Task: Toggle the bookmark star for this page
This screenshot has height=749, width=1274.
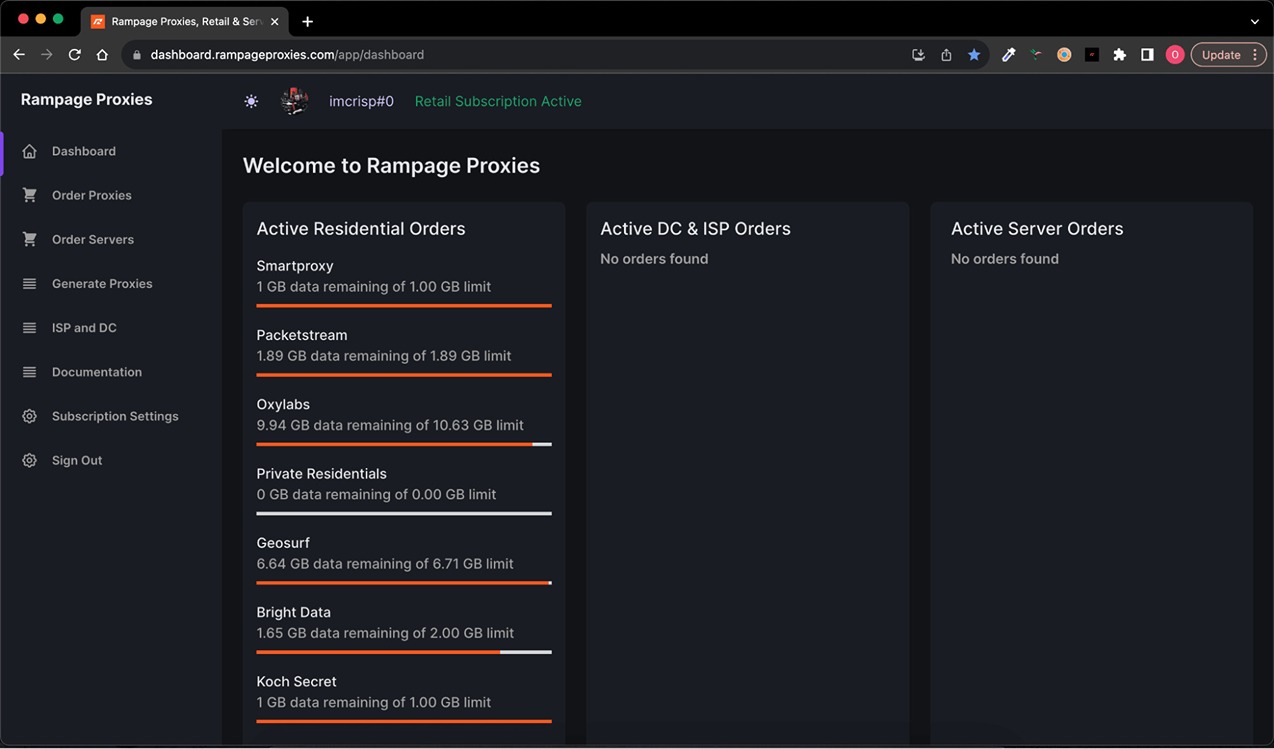Action: click(x=974, y=54)
